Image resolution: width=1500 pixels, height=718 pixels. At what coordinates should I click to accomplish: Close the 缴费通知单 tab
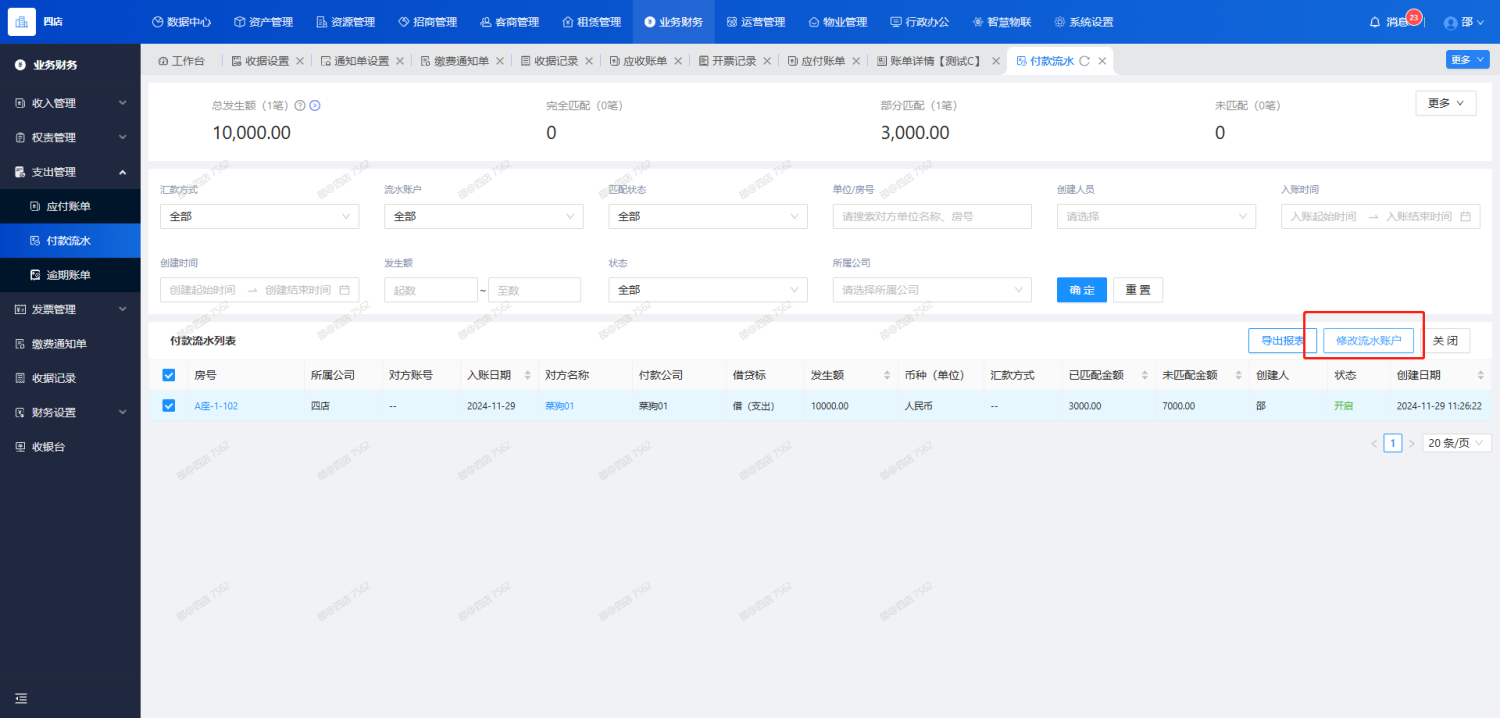tap(500, 61)
